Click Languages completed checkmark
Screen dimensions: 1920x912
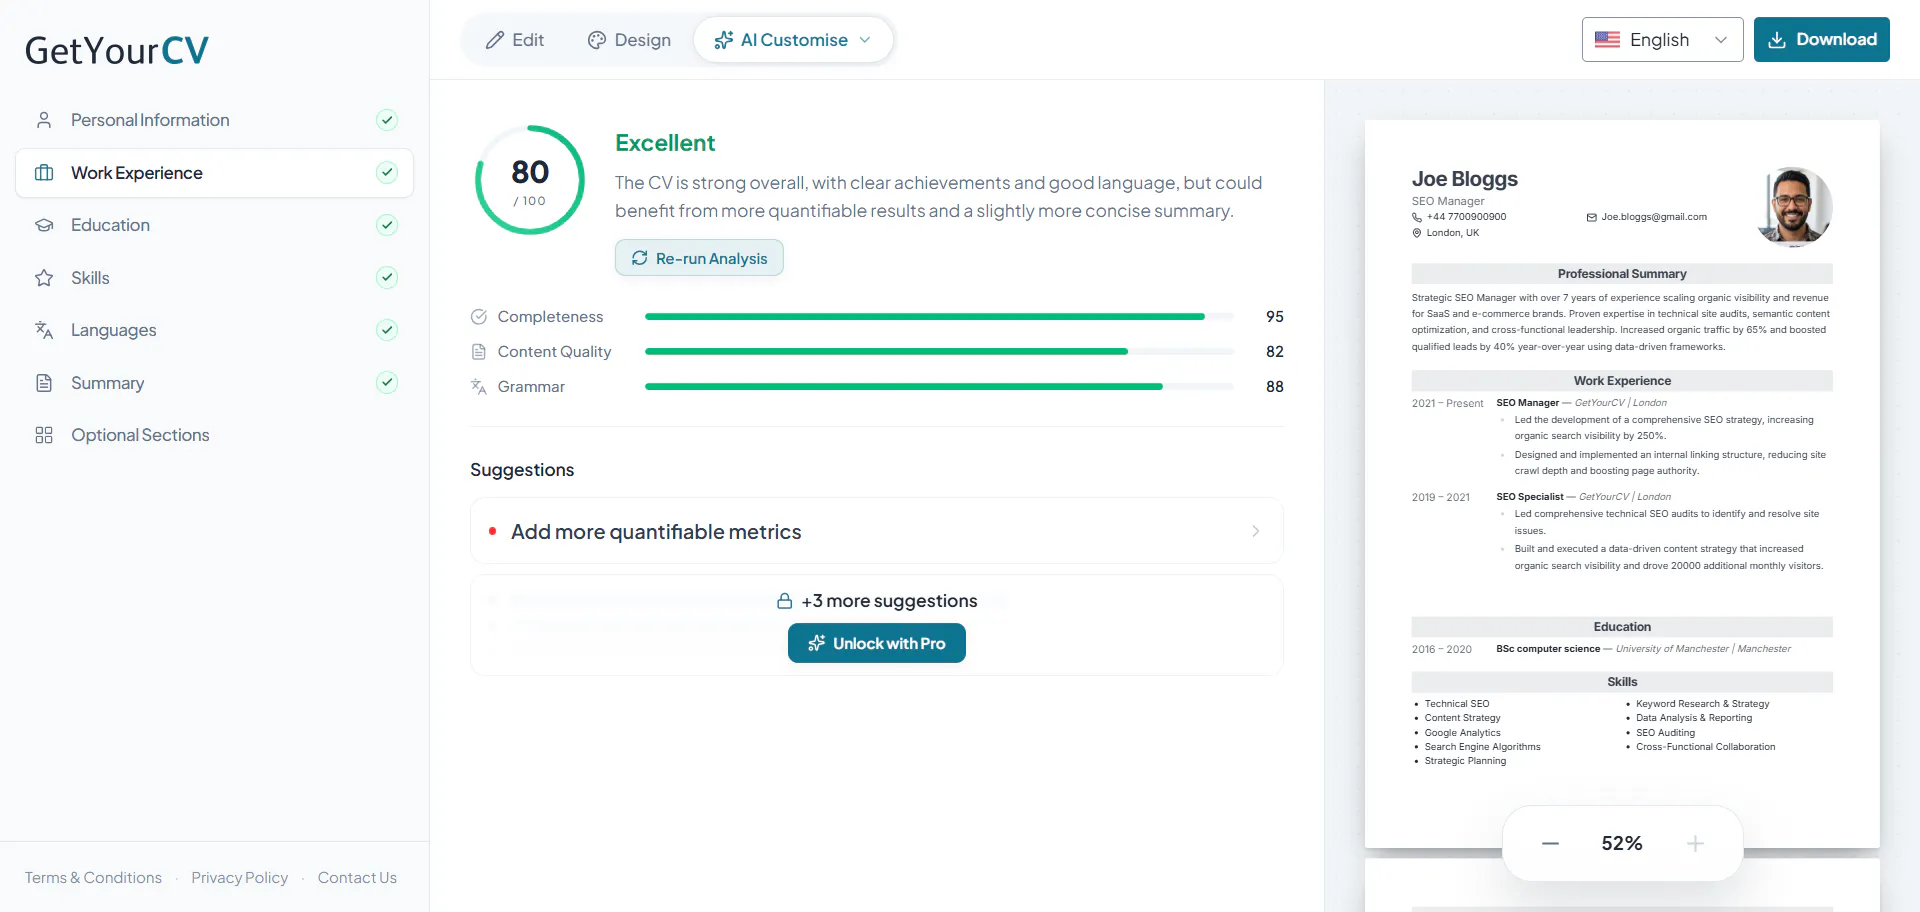click(x=387, y=330)
